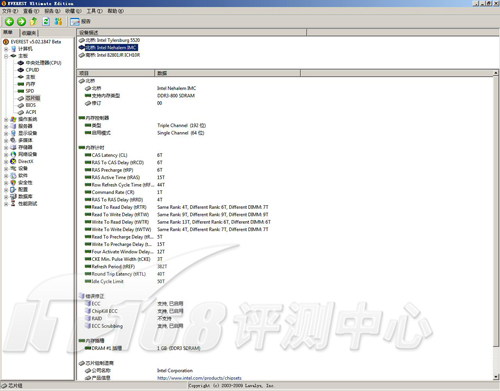
Task: Collapse the expanded motherboard (主板) node
Action: pyautogui.click(x=6, y=56)
